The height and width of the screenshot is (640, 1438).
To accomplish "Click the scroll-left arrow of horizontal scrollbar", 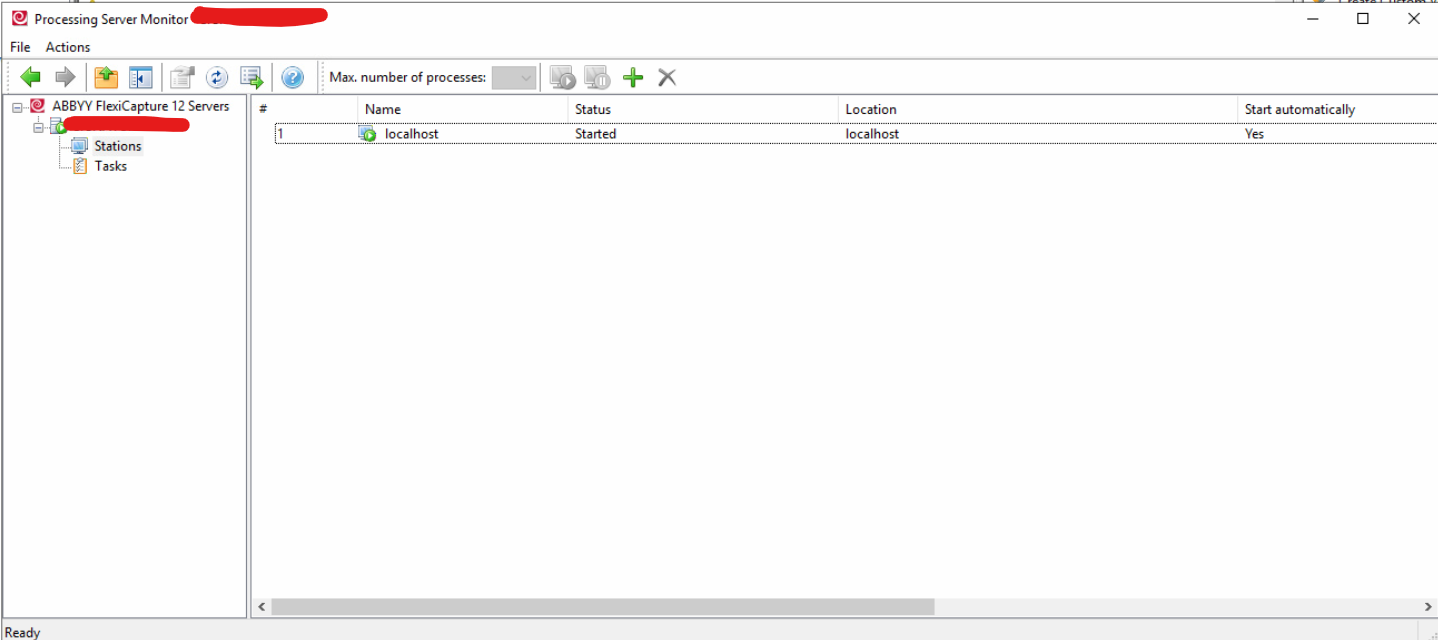I will coord(262,607).
